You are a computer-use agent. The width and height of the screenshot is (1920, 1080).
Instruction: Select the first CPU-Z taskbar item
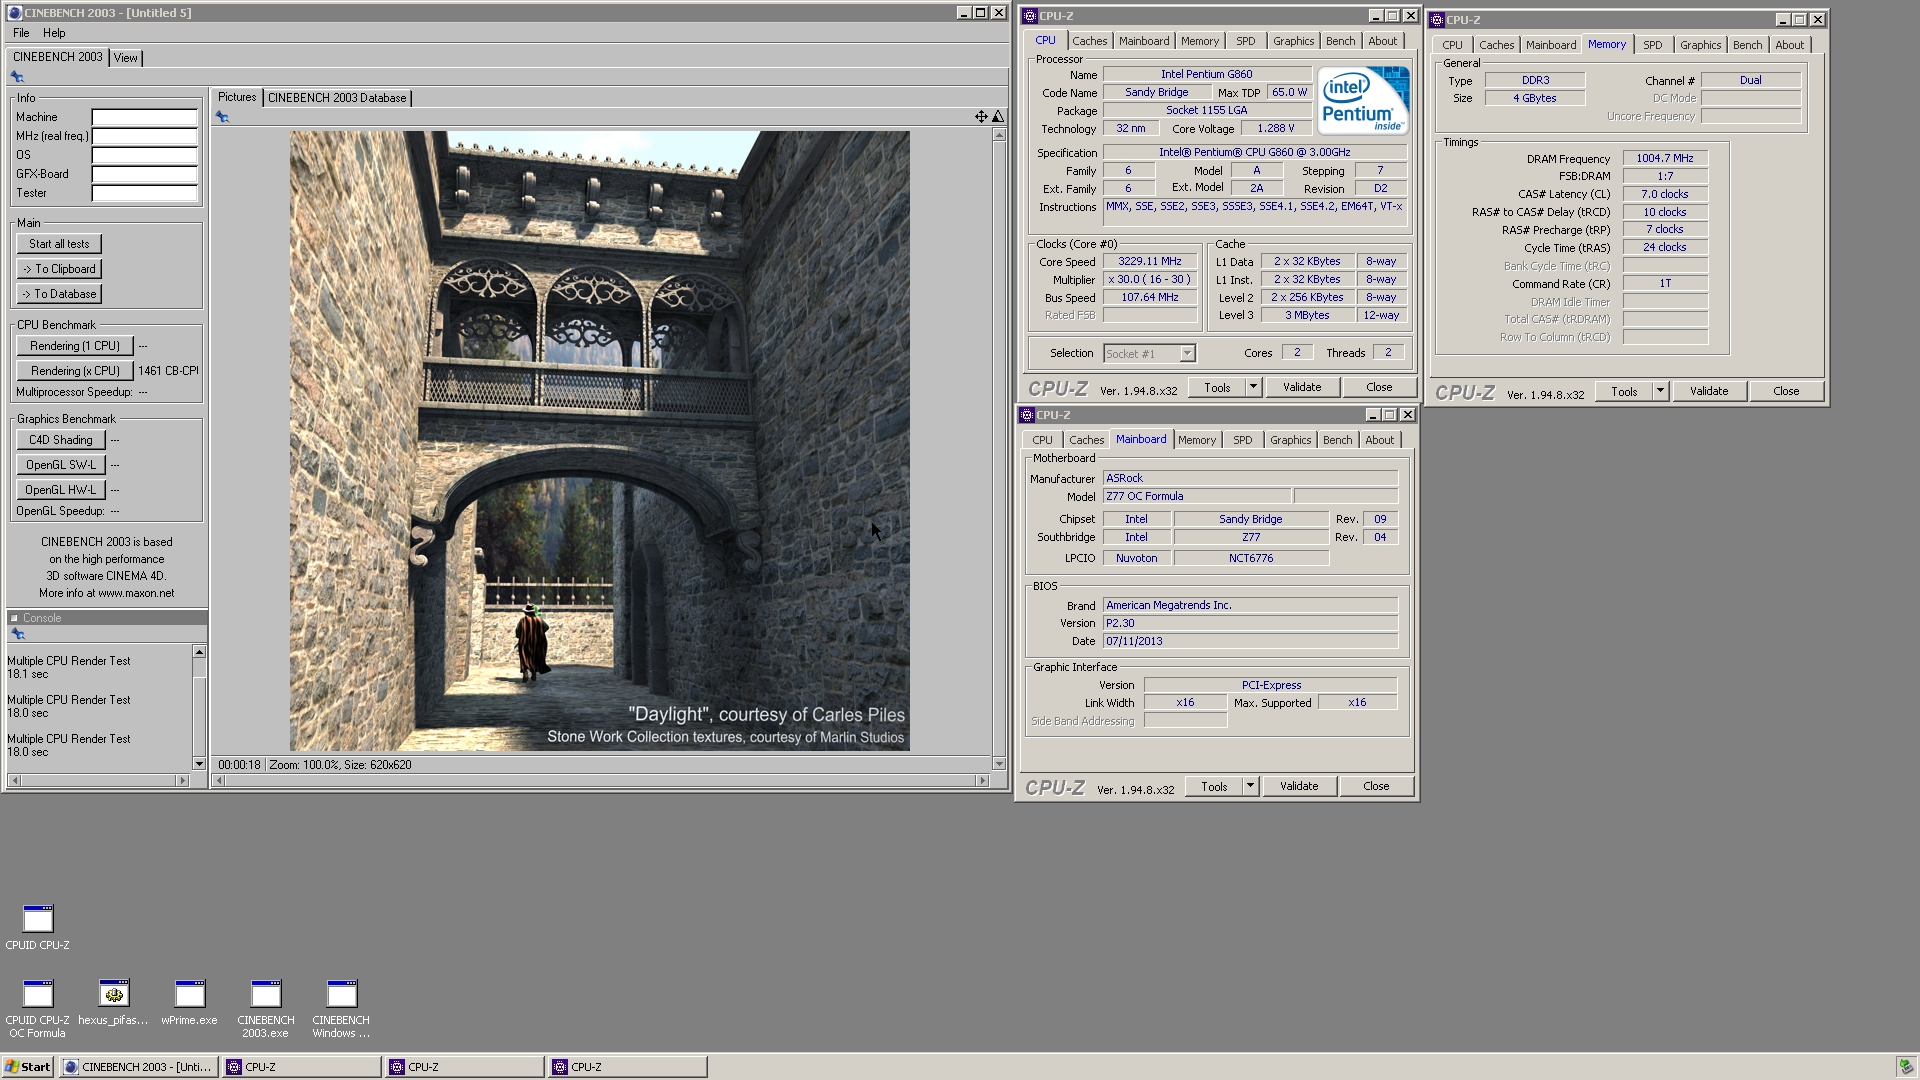point(303,1067)
